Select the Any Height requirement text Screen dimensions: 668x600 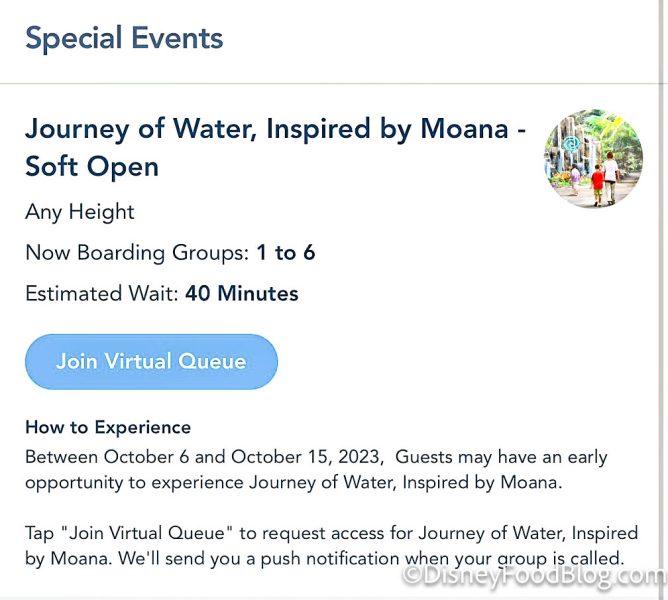pyautogui.click(x=80, y=212)
